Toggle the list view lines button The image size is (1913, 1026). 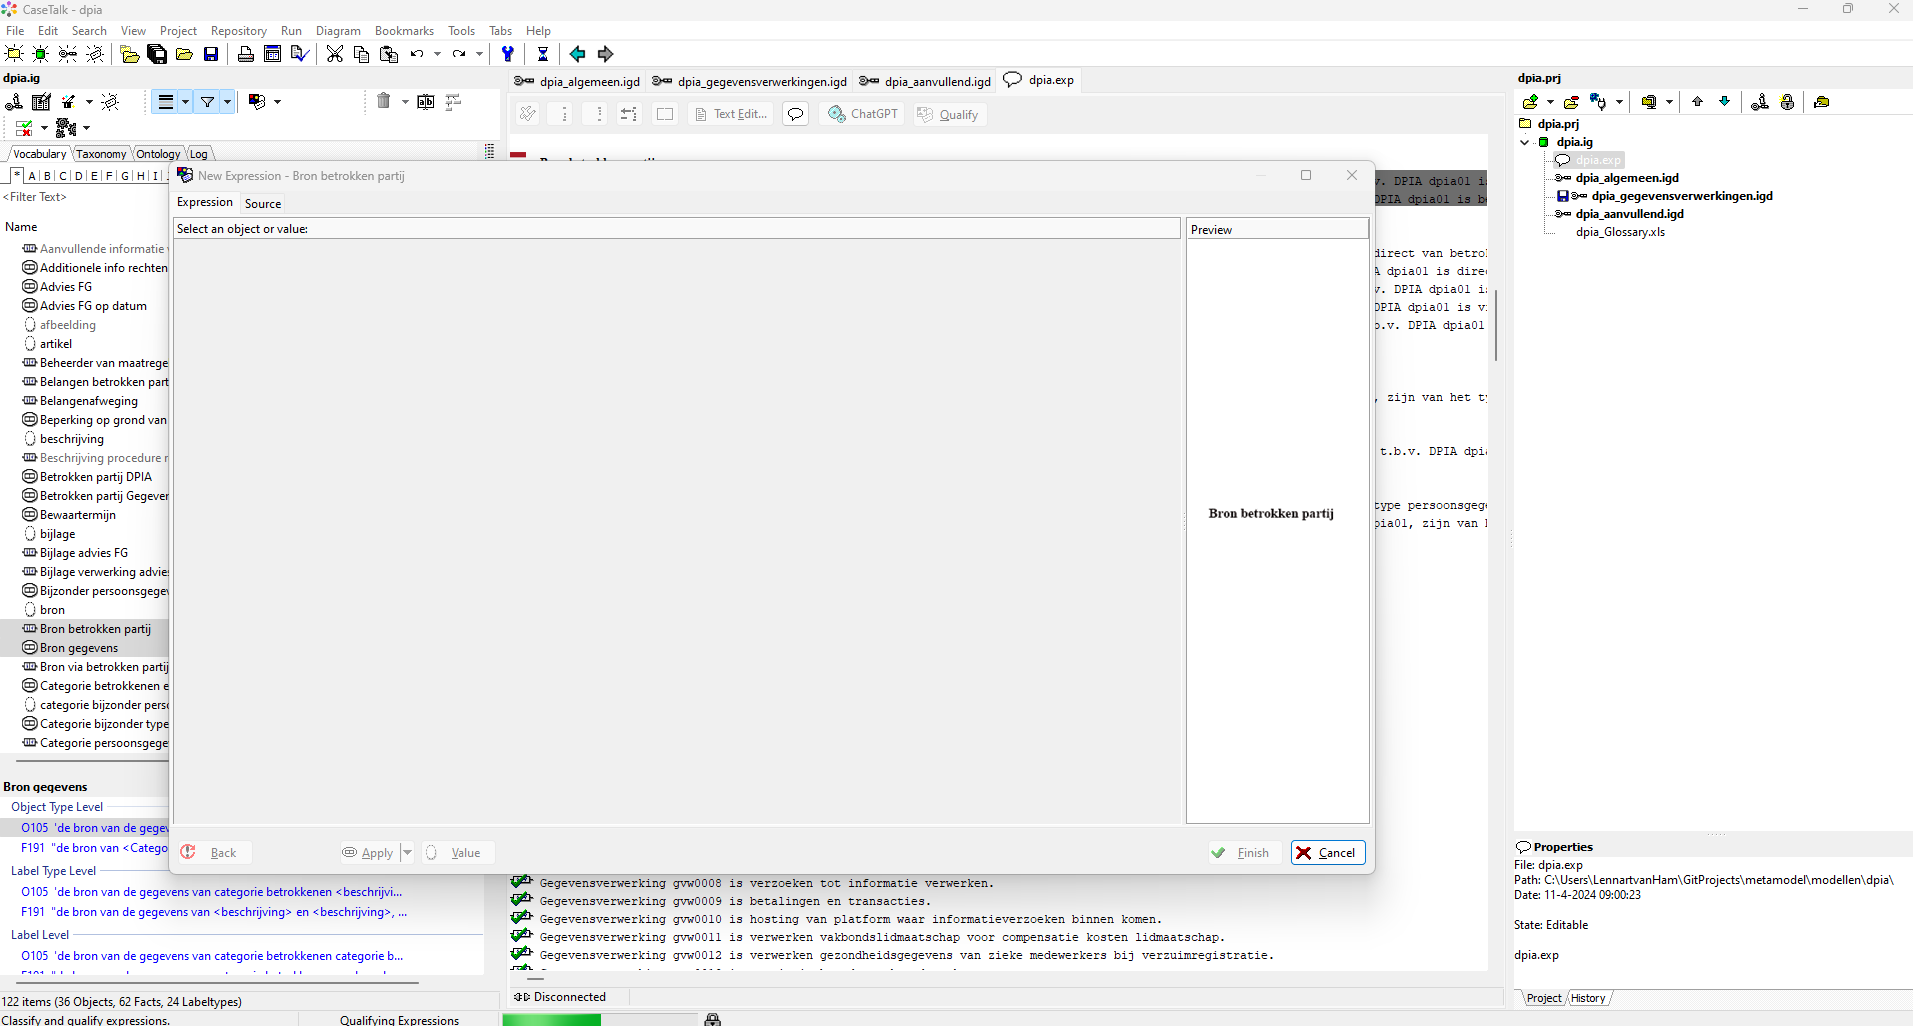166,102
